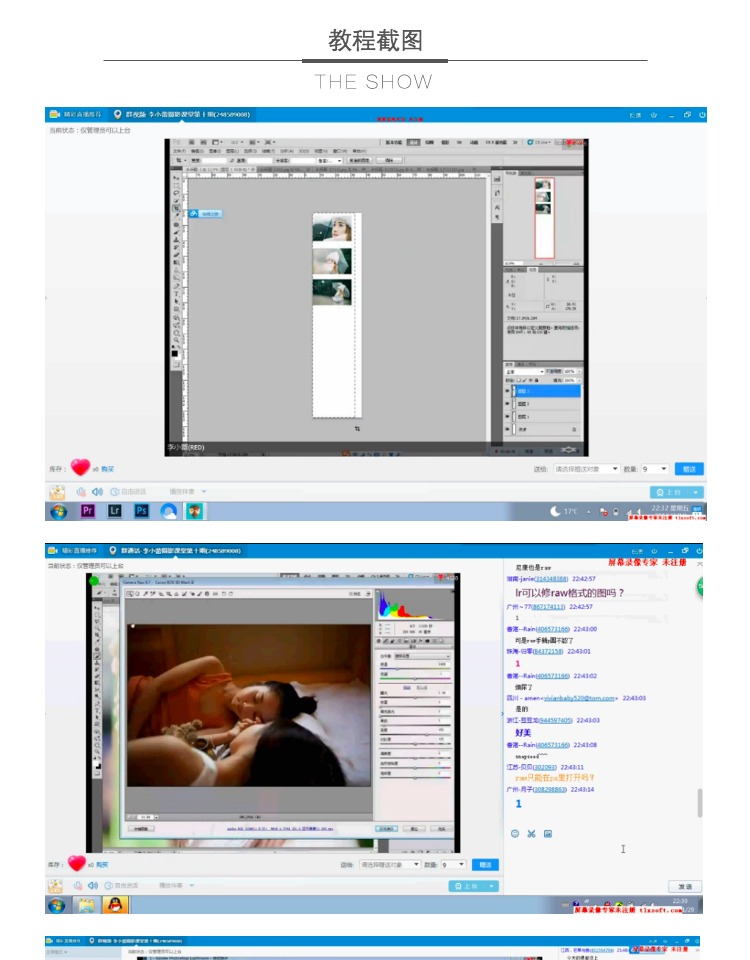Open recipient dropdown 请选择赠送对象 in first screenshot
This screenshot has height=960, width=750.
(x=587, y=469)
